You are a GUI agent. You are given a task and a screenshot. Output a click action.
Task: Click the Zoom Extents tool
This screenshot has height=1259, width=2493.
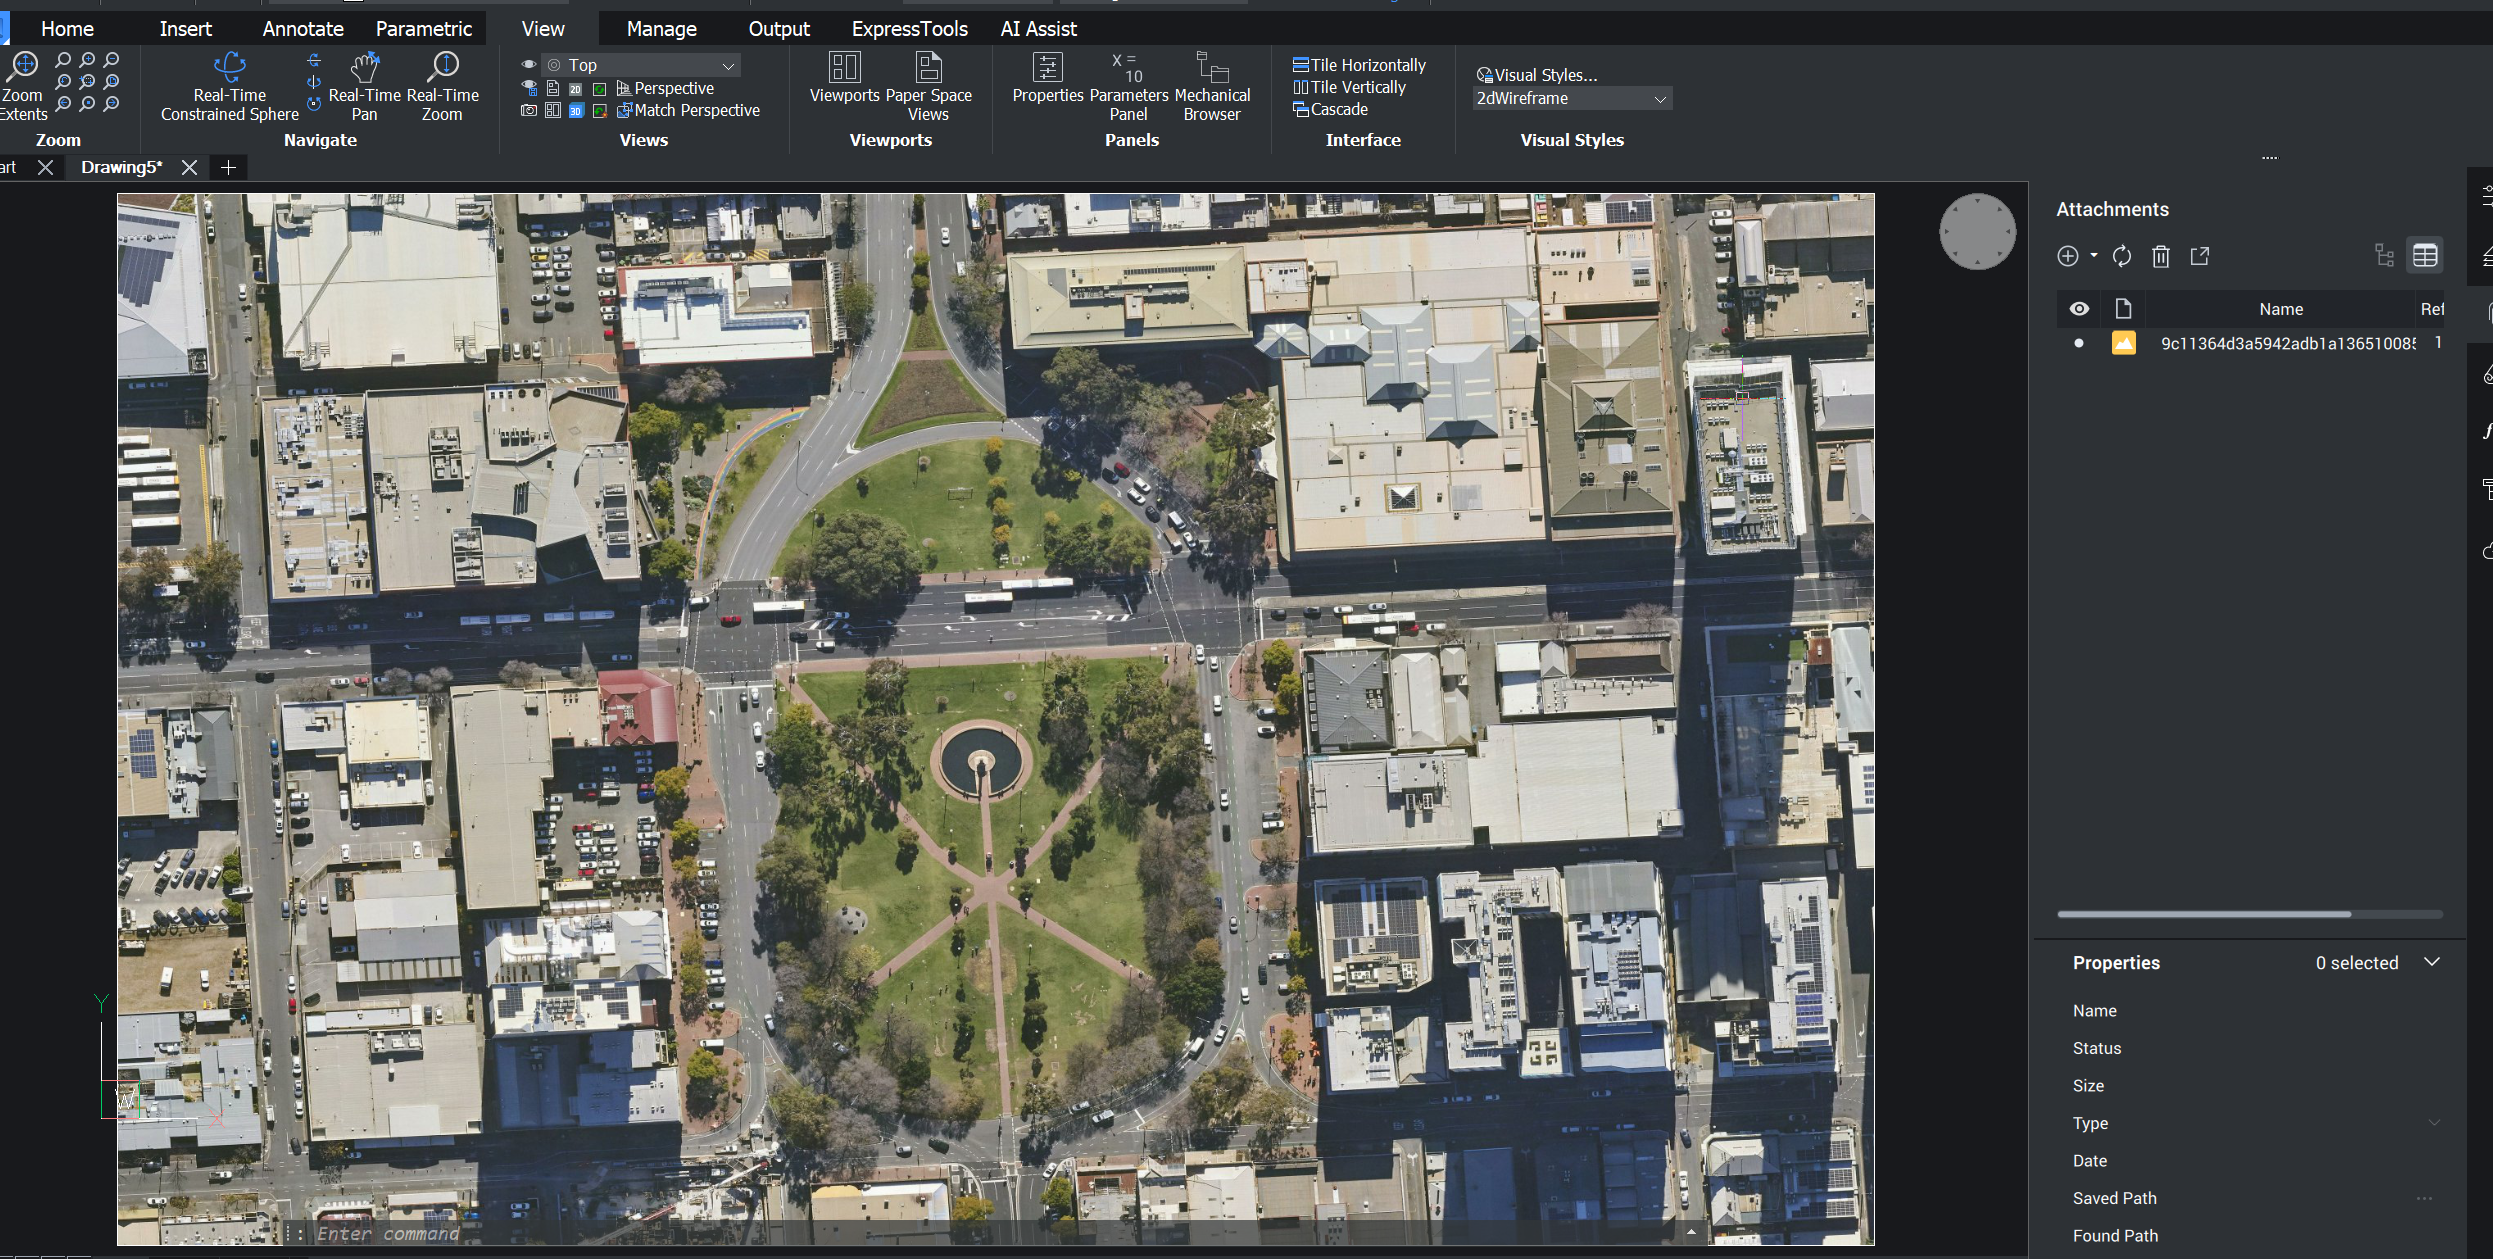22,86
